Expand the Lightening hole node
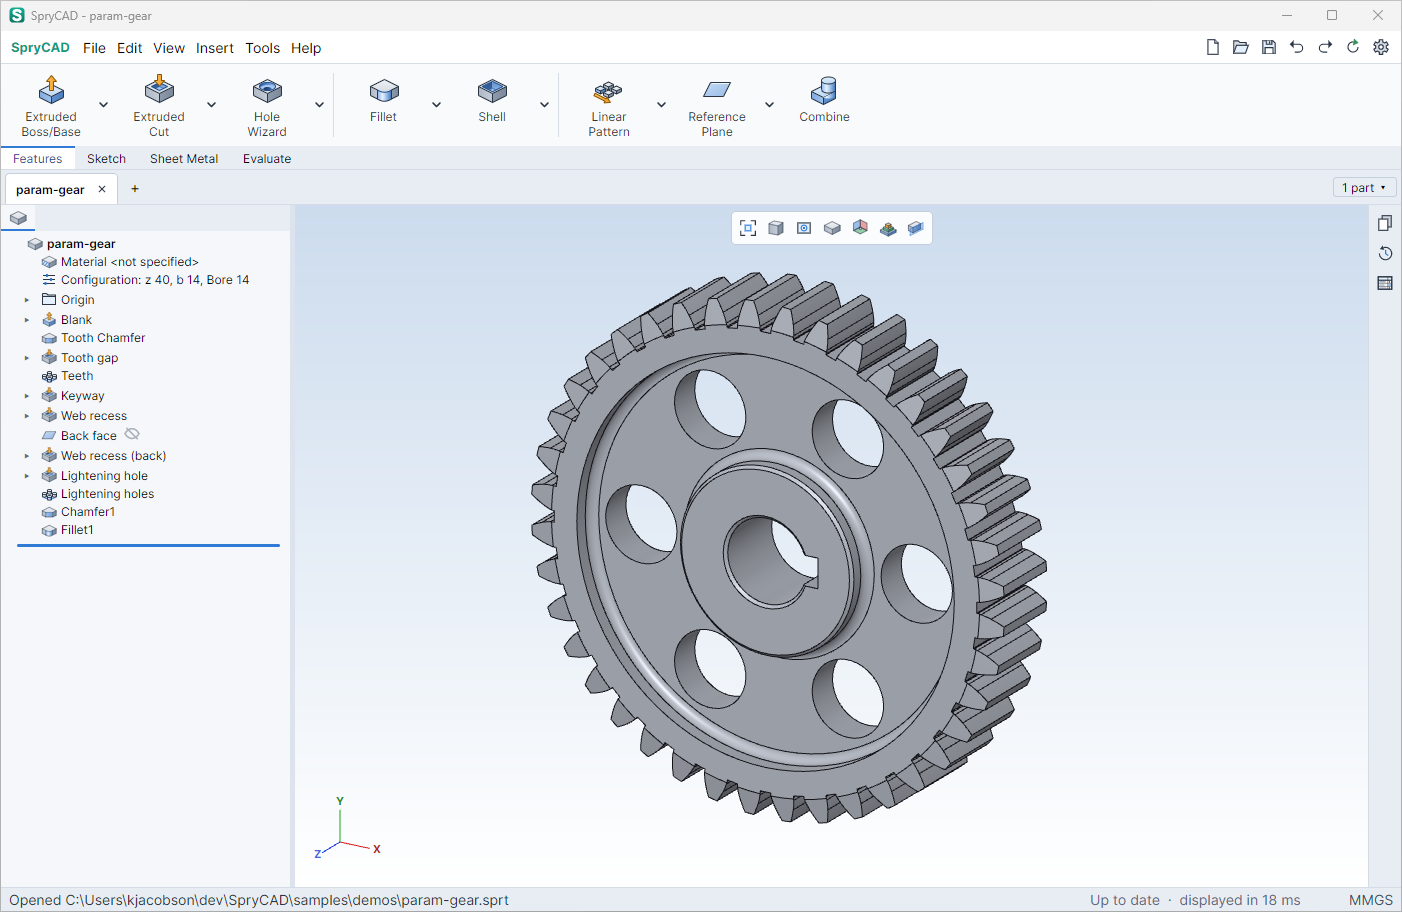The width and height of the screenshot is (1402, 912). (x=27, y=476)
